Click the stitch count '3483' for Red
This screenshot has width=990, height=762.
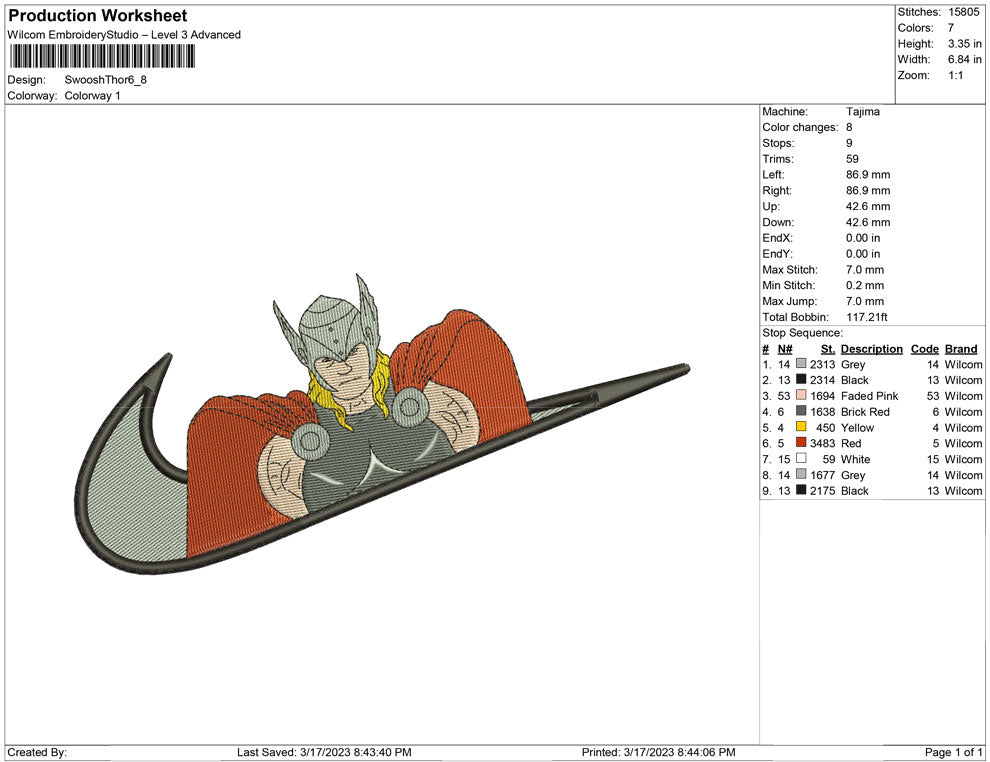[x=823, y=443]
